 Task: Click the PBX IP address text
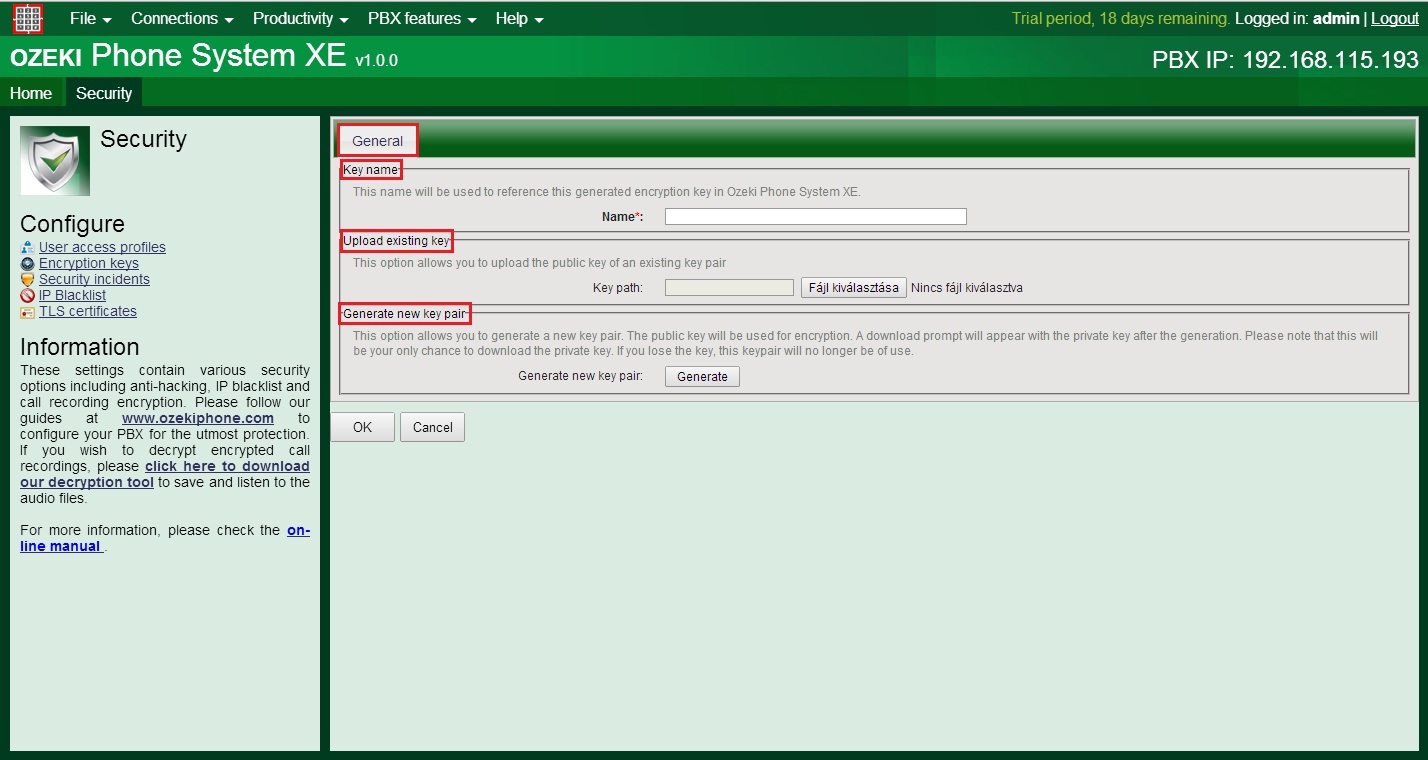click(x=1285, y=59)
